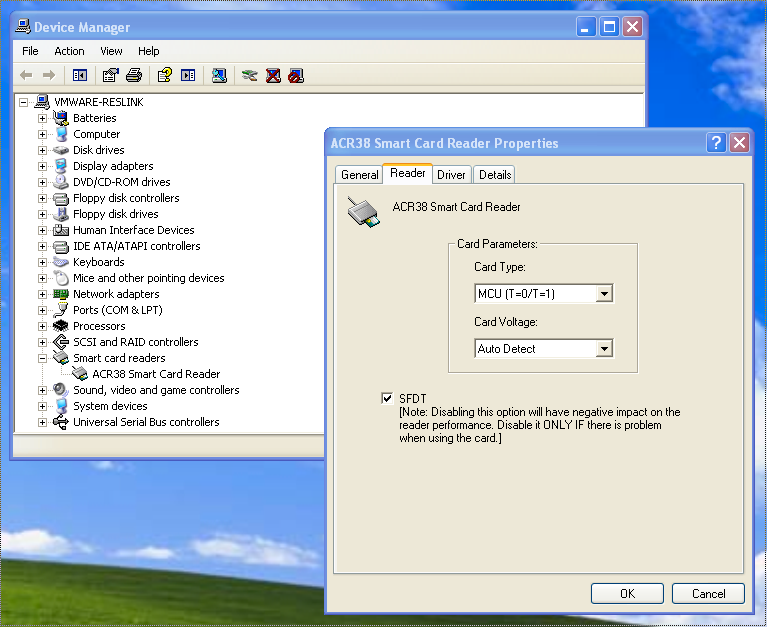The height and width of the screenshot is (627, 767).
Task: Click the Back arrow toolbar icon
Action: pyautogui.click(x=26, y=75)
